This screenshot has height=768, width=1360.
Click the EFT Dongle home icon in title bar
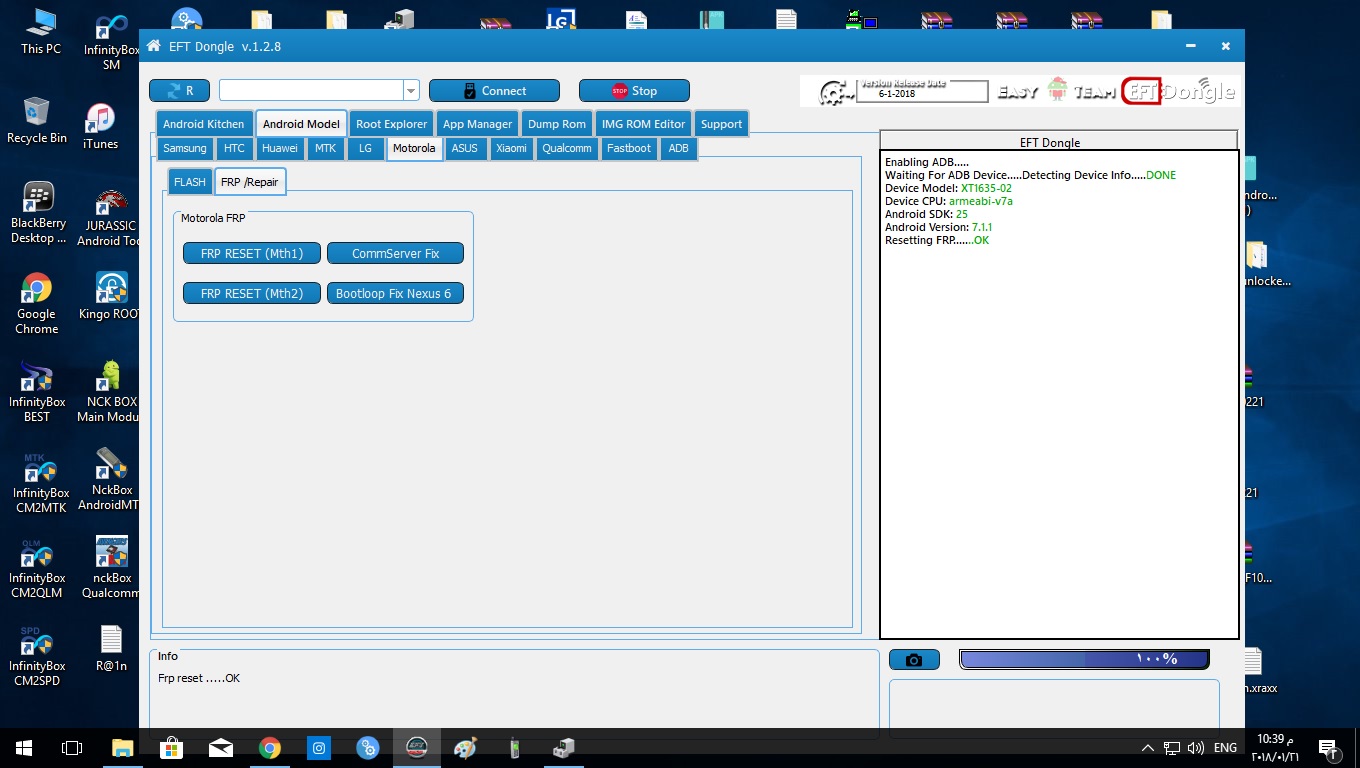pyautogui.click(x=154, y=46)
